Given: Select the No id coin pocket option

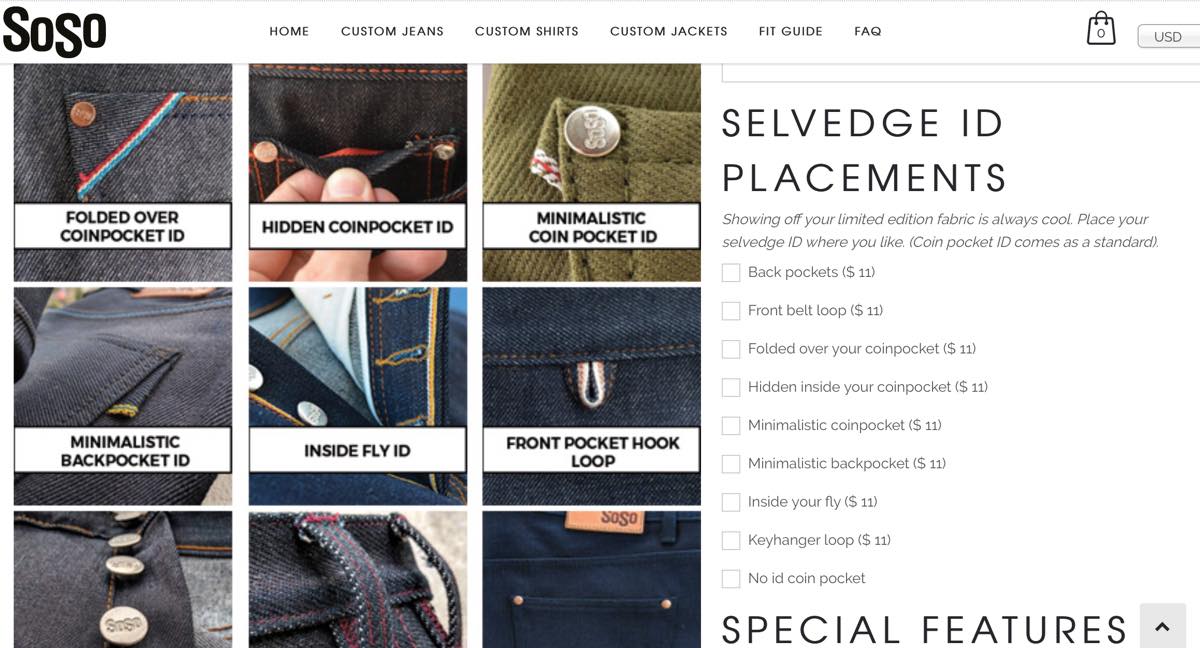Looking at the screenshot, I should click(x=731, y=578).
